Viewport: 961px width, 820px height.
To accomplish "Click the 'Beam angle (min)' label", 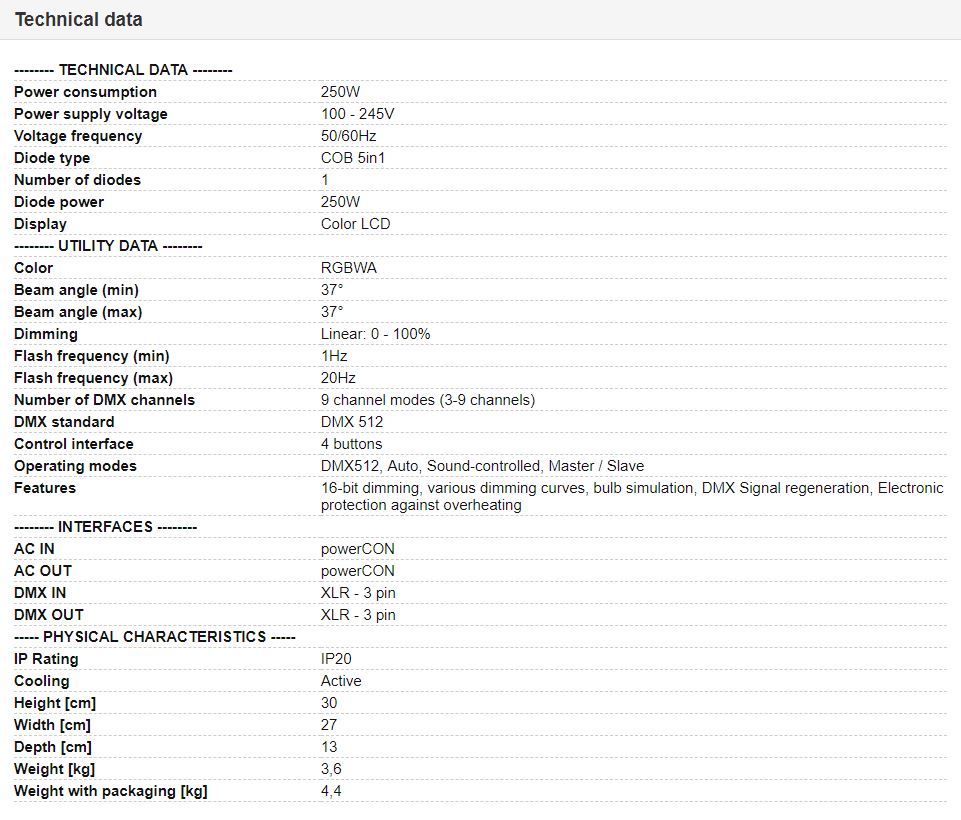I will pyautogui.click(x=77, y=290).
